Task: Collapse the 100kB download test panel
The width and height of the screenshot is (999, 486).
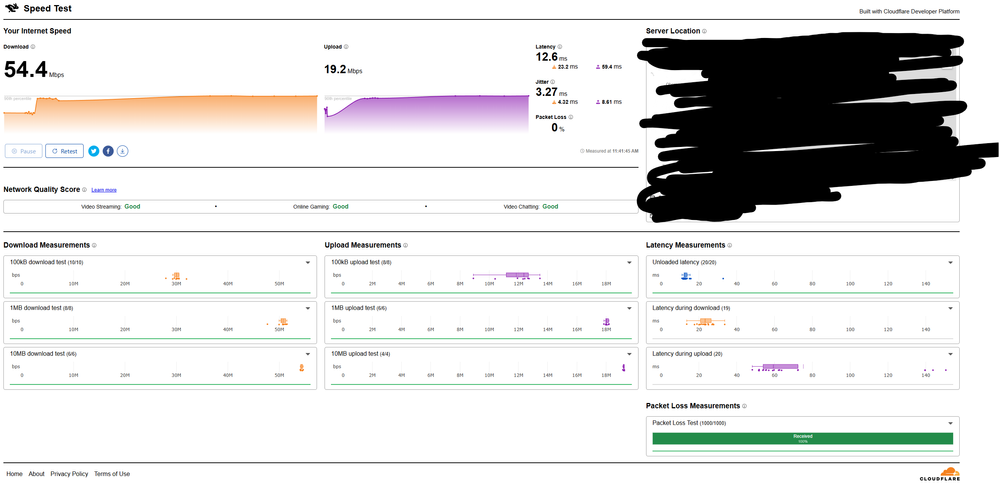Action: [x=308, y=263]
